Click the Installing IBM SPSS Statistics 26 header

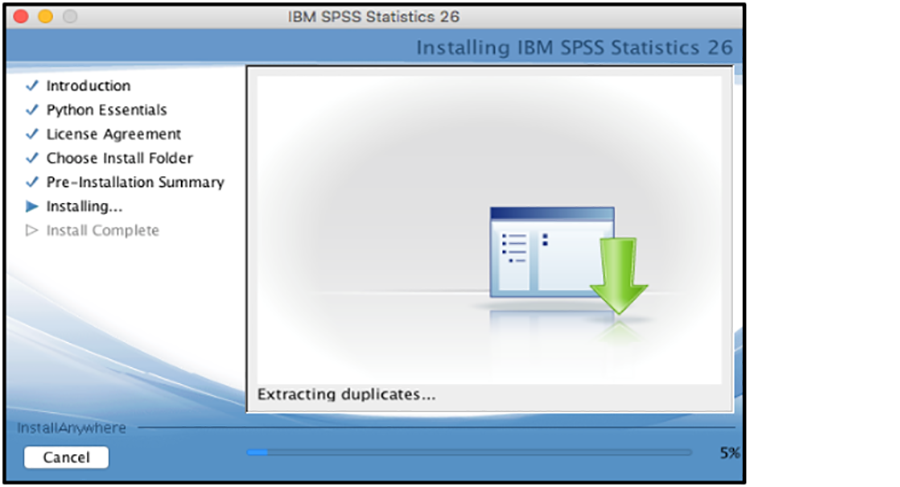pyautogui.click(x=575, y=47)
